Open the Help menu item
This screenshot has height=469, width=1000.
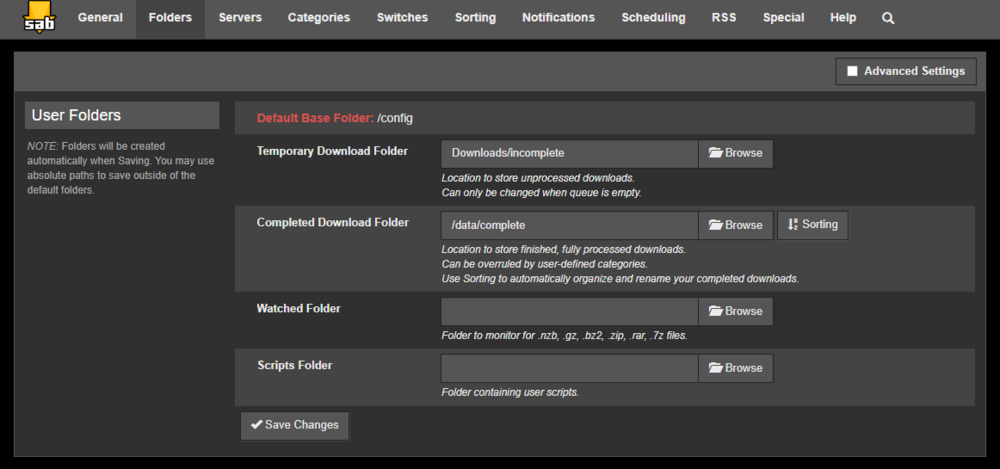point(843,18)
